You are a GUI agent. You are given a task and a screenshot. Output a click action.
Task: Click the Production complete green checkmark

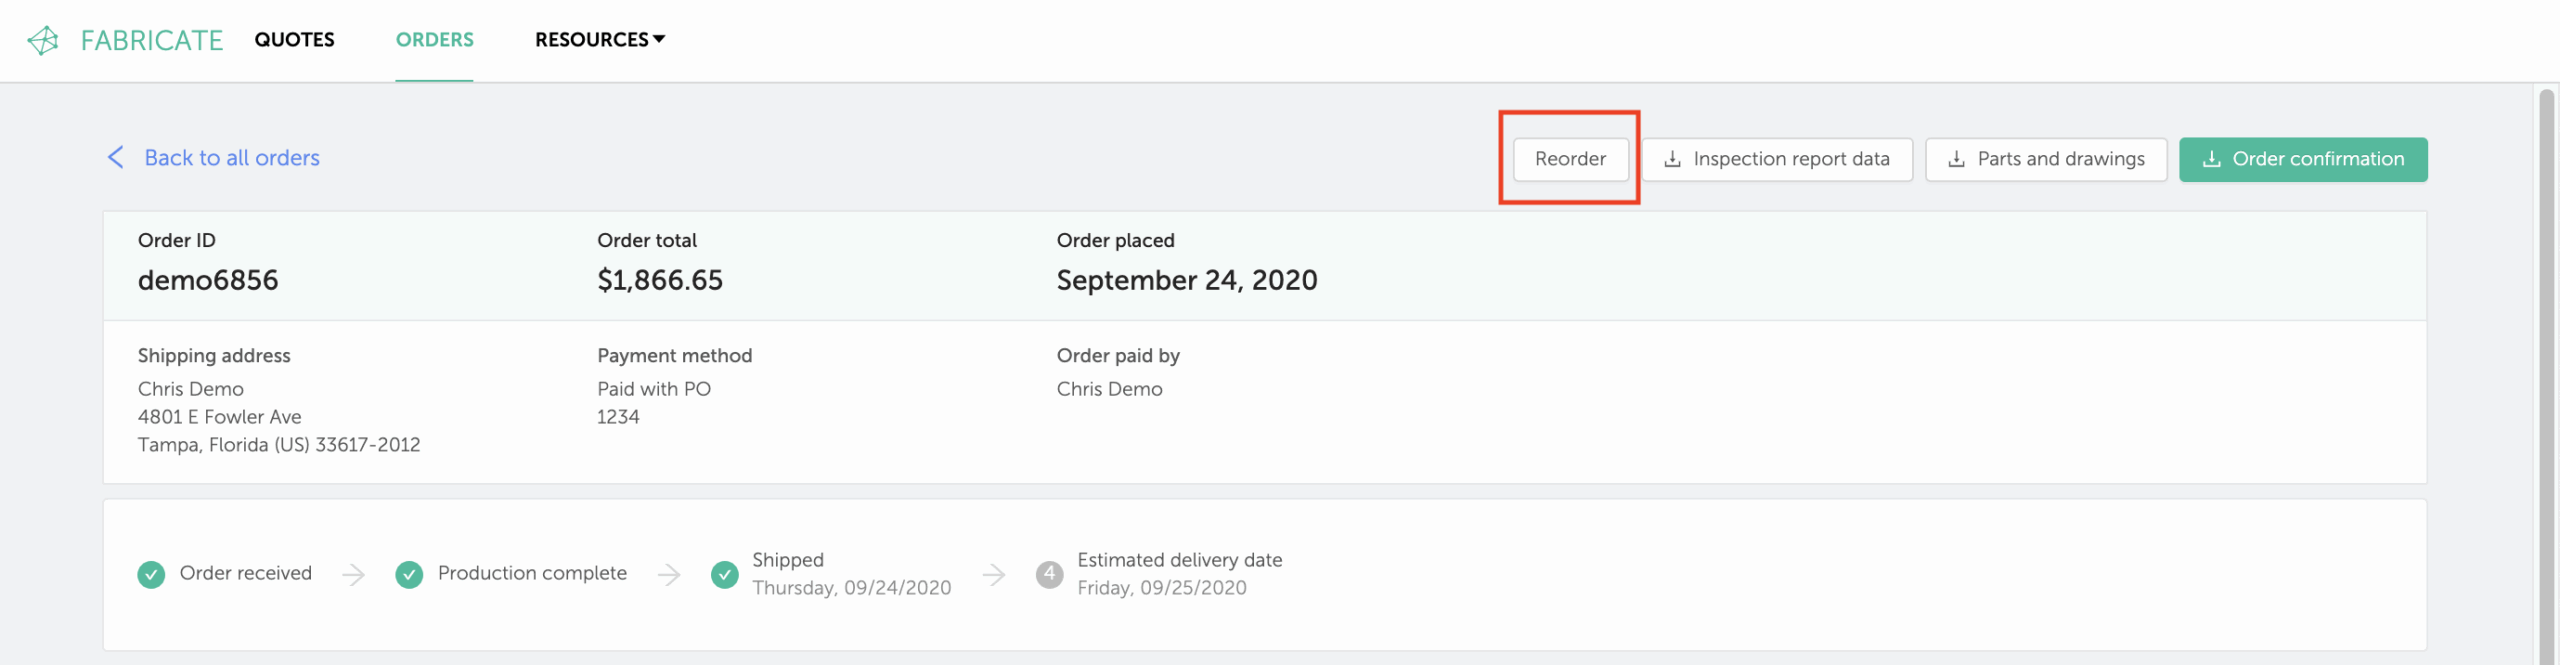pyautogui.click(x=409, y=574)
